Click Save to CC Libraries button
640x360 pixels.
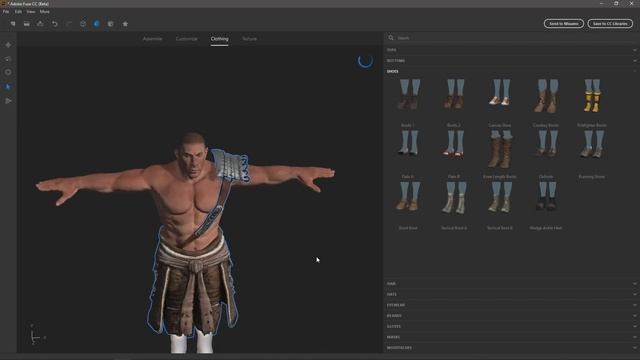610,24
